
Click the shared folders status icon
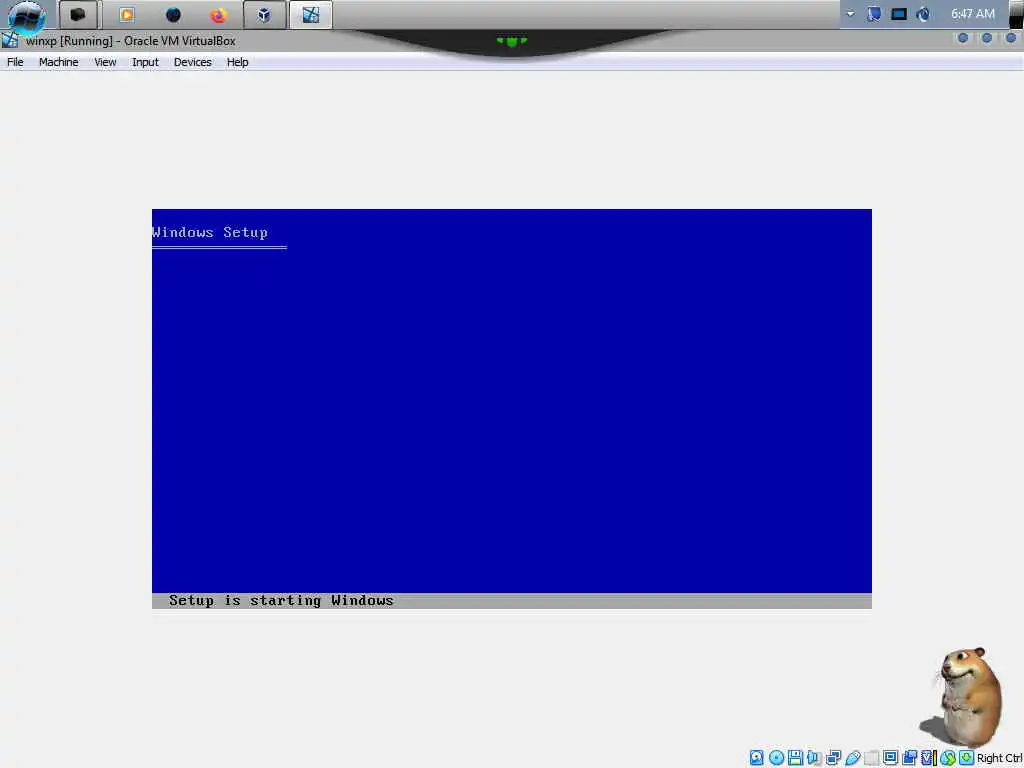(x=872, y=758)
